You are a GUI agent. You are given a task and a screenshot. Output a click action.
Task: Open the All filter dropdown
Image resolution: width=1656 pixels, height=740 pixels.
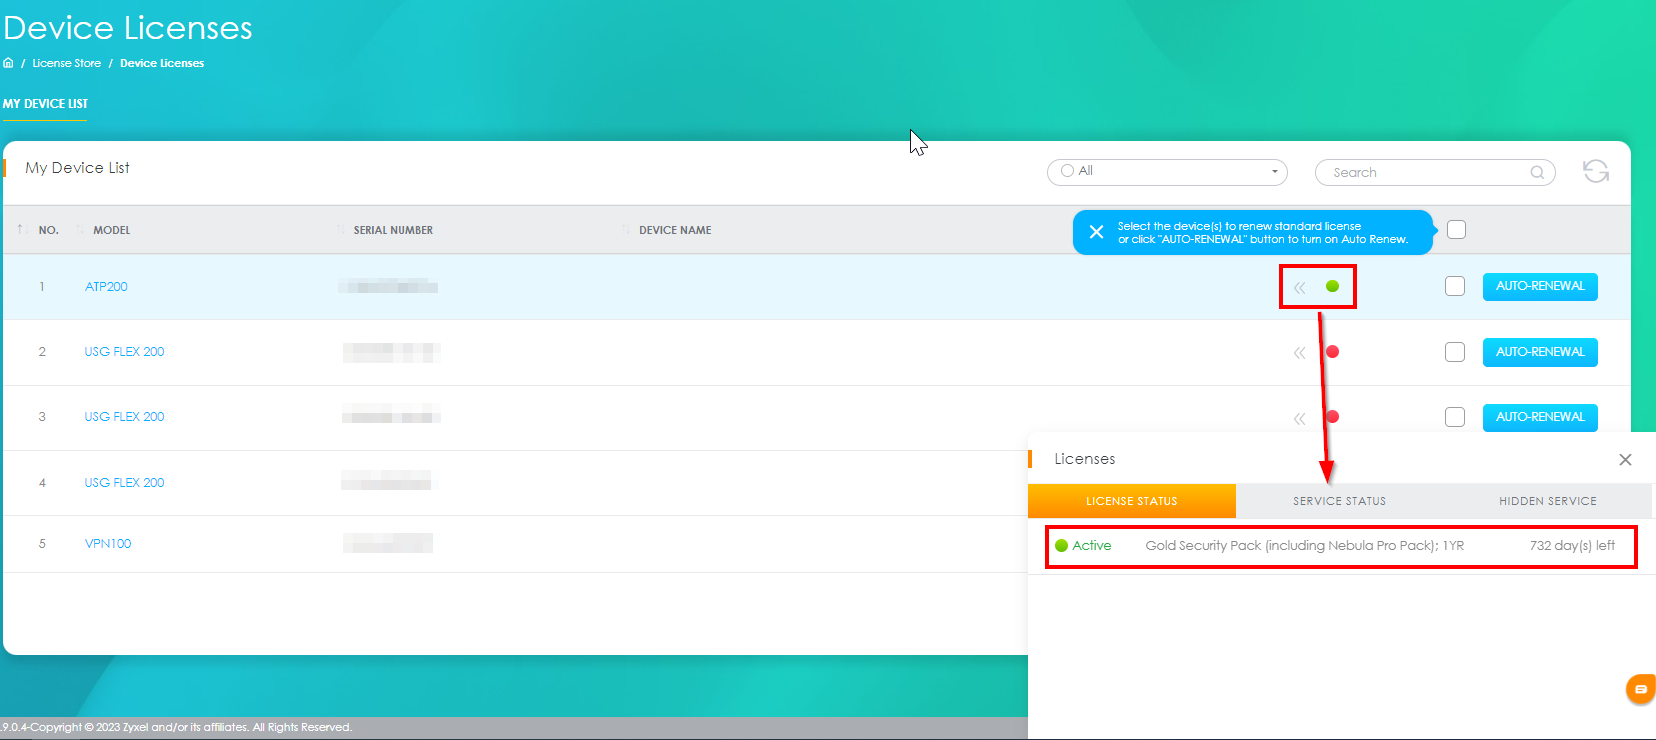1167,172
